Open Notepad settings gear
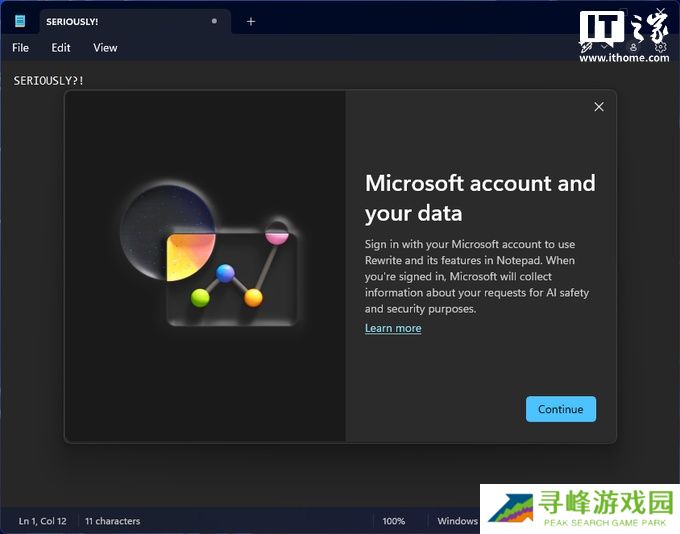Image resolution: width=680 pixels, height=534 pixels. pyautogui.click(x=660, y=46)
